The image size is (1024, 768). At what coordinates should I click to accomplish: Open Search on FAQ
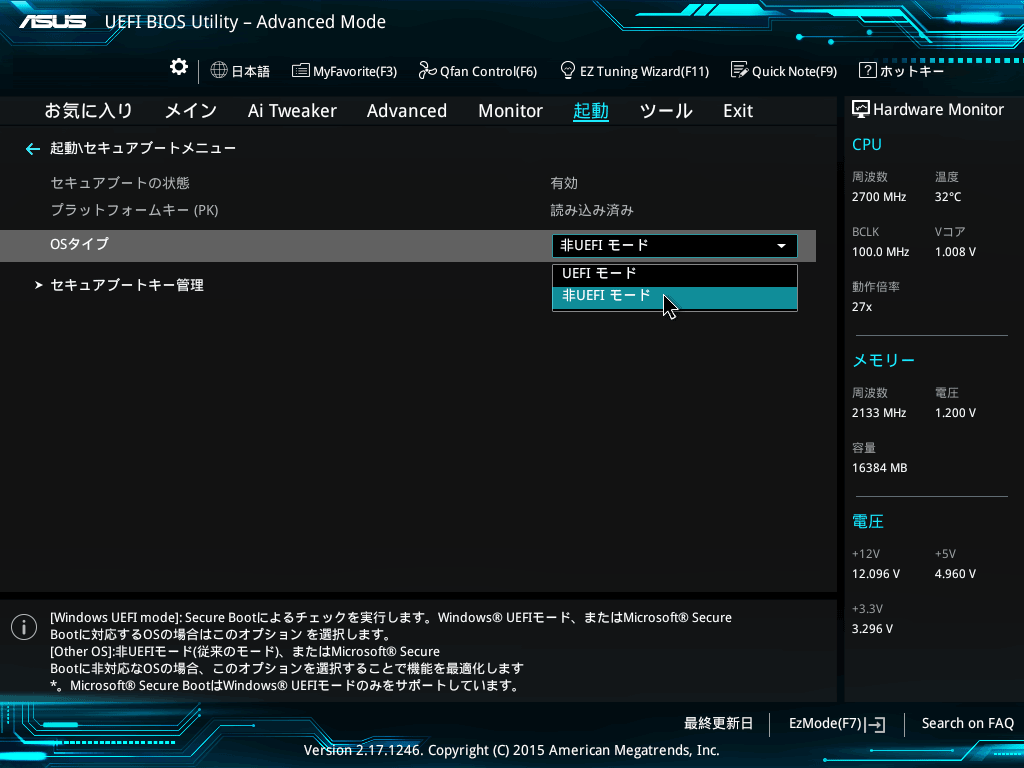pyautogui.click(x=967, y=723)
